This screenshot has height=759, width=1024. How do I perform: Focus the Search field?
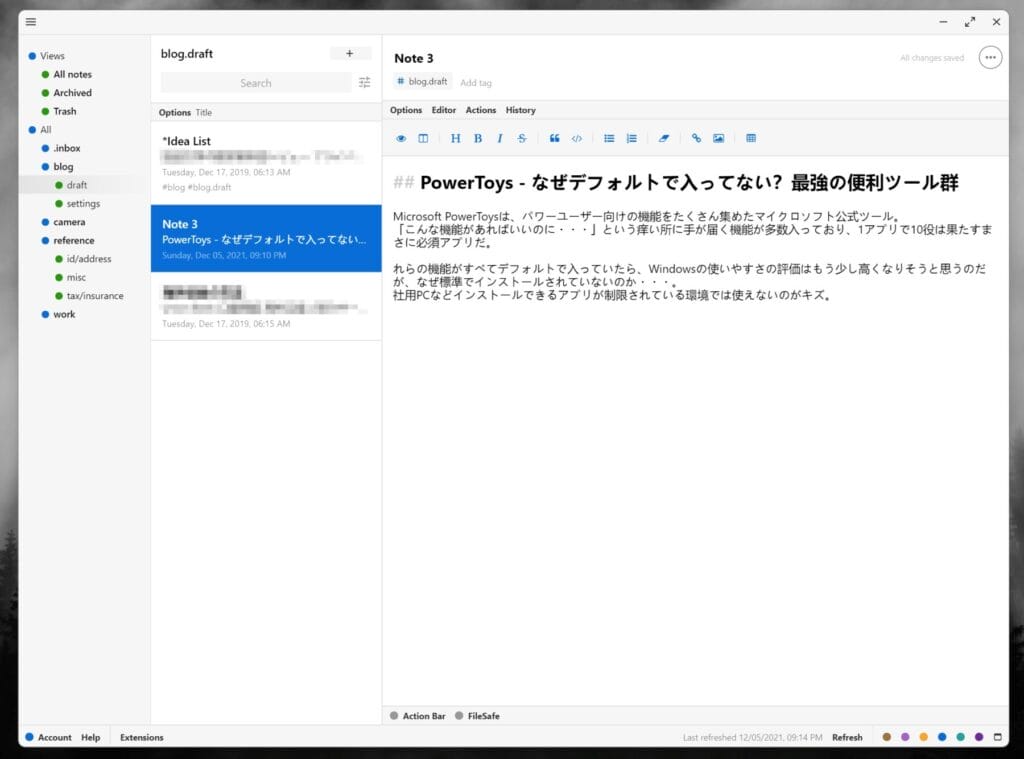[x=256, y=83]
